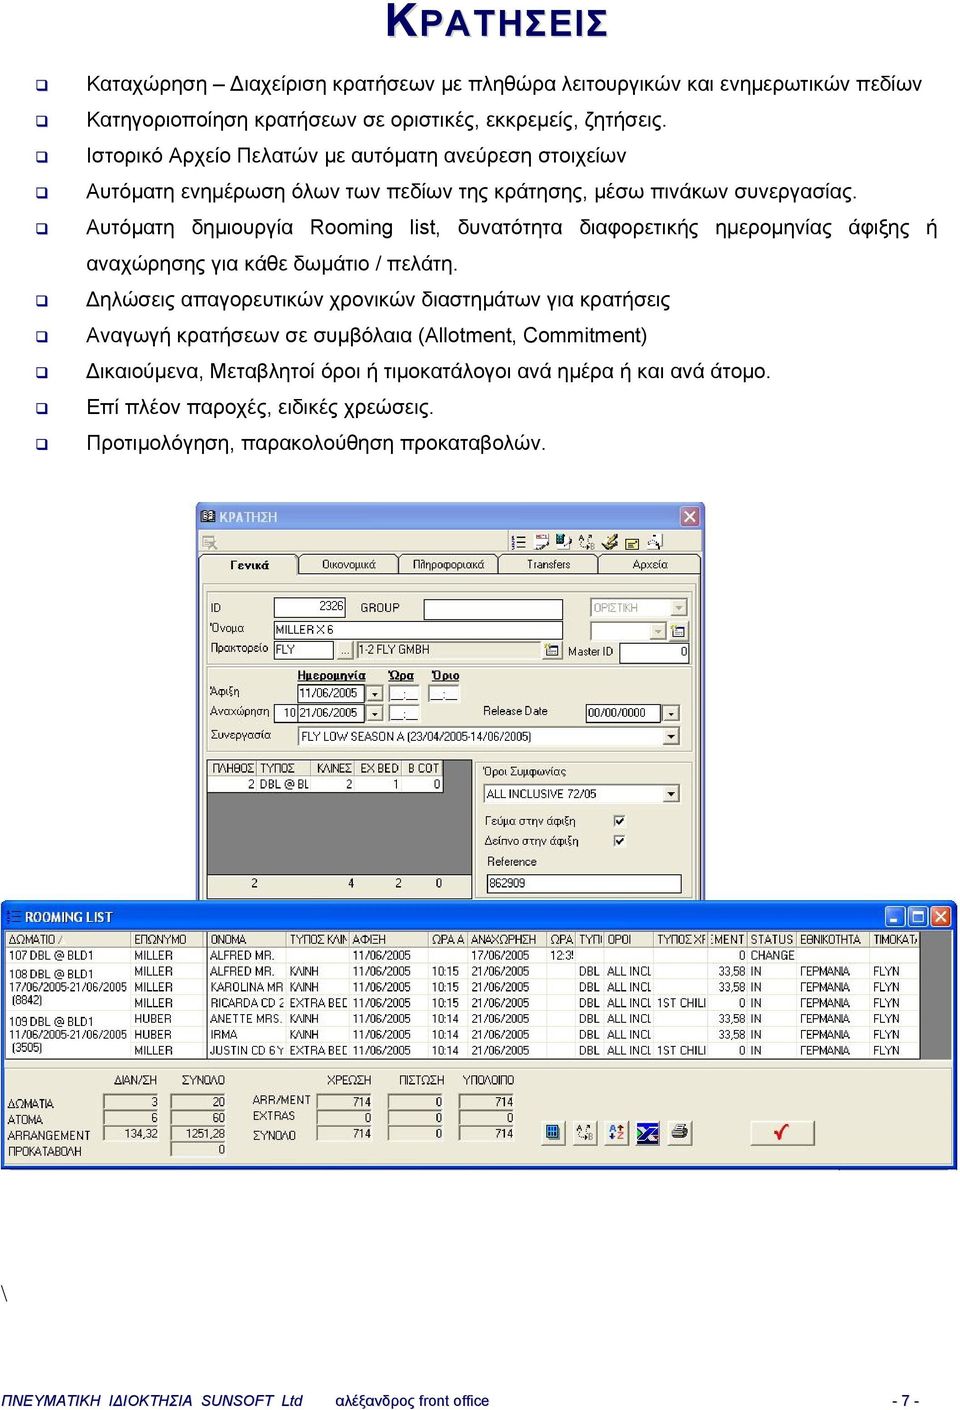Click the ΕΘΝΙΚΟΤΗΤΑ column header
Viewport: 960px width, 1410px height.
click(x=832, y=940)
